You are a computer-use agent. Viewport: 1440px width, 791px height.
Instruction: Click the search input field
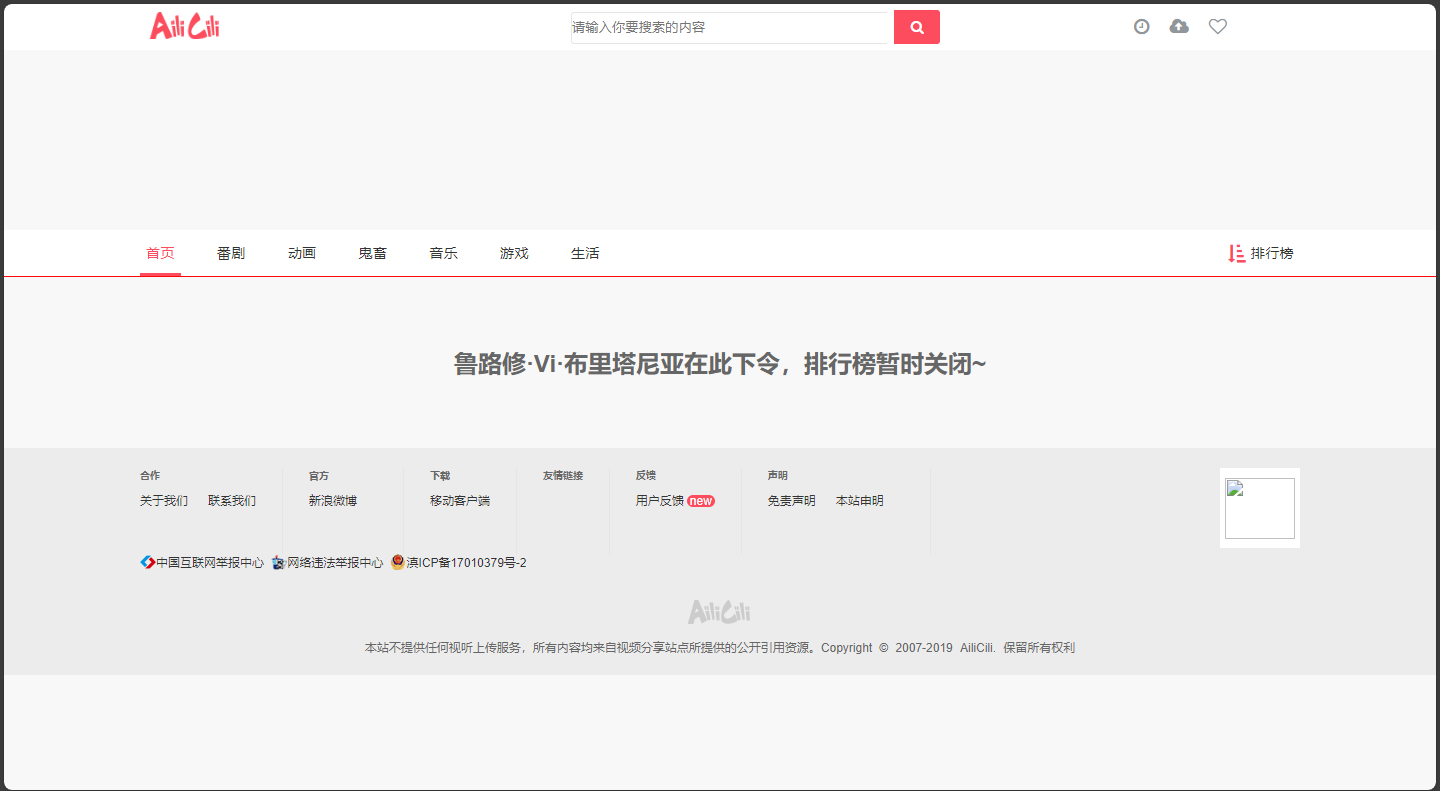731,28
